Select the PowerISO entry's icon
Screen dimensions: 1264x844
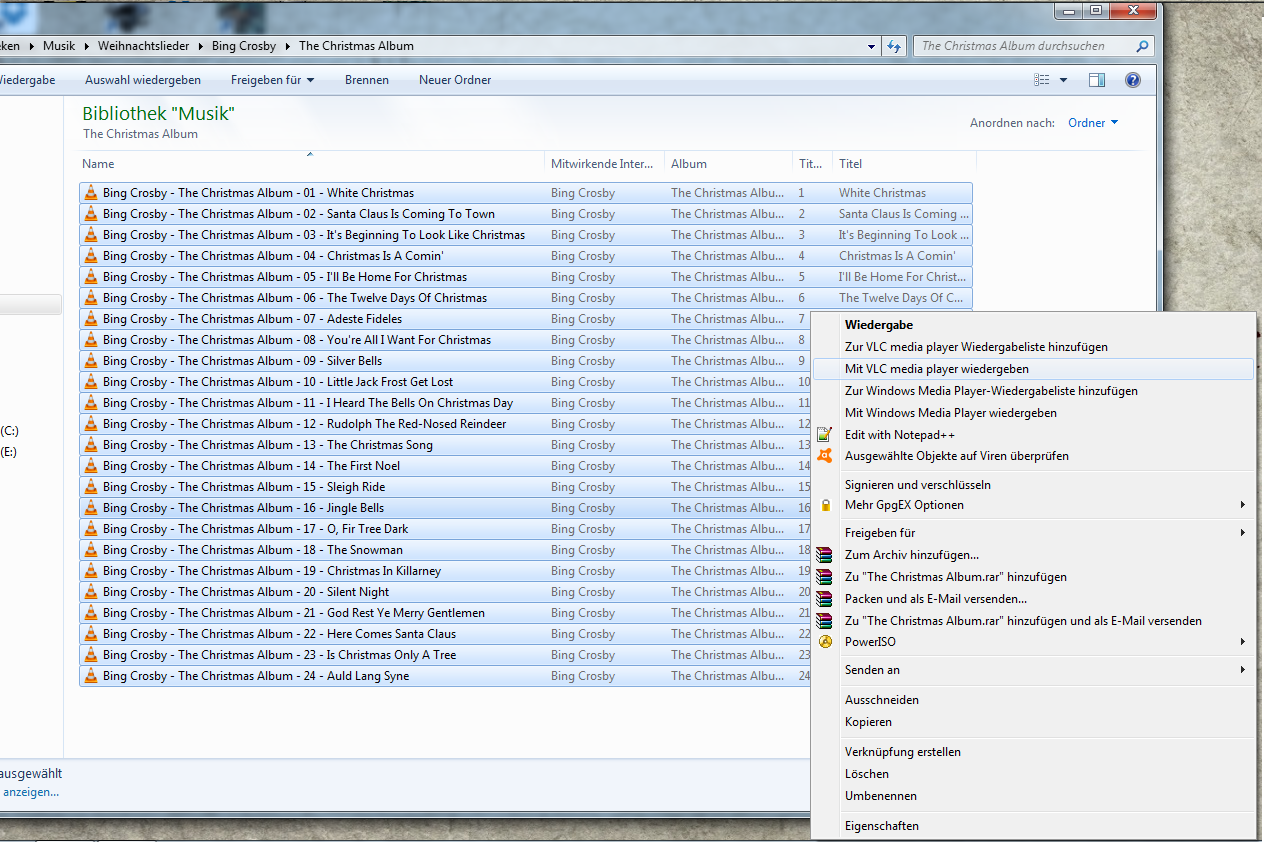coord(823,641)
